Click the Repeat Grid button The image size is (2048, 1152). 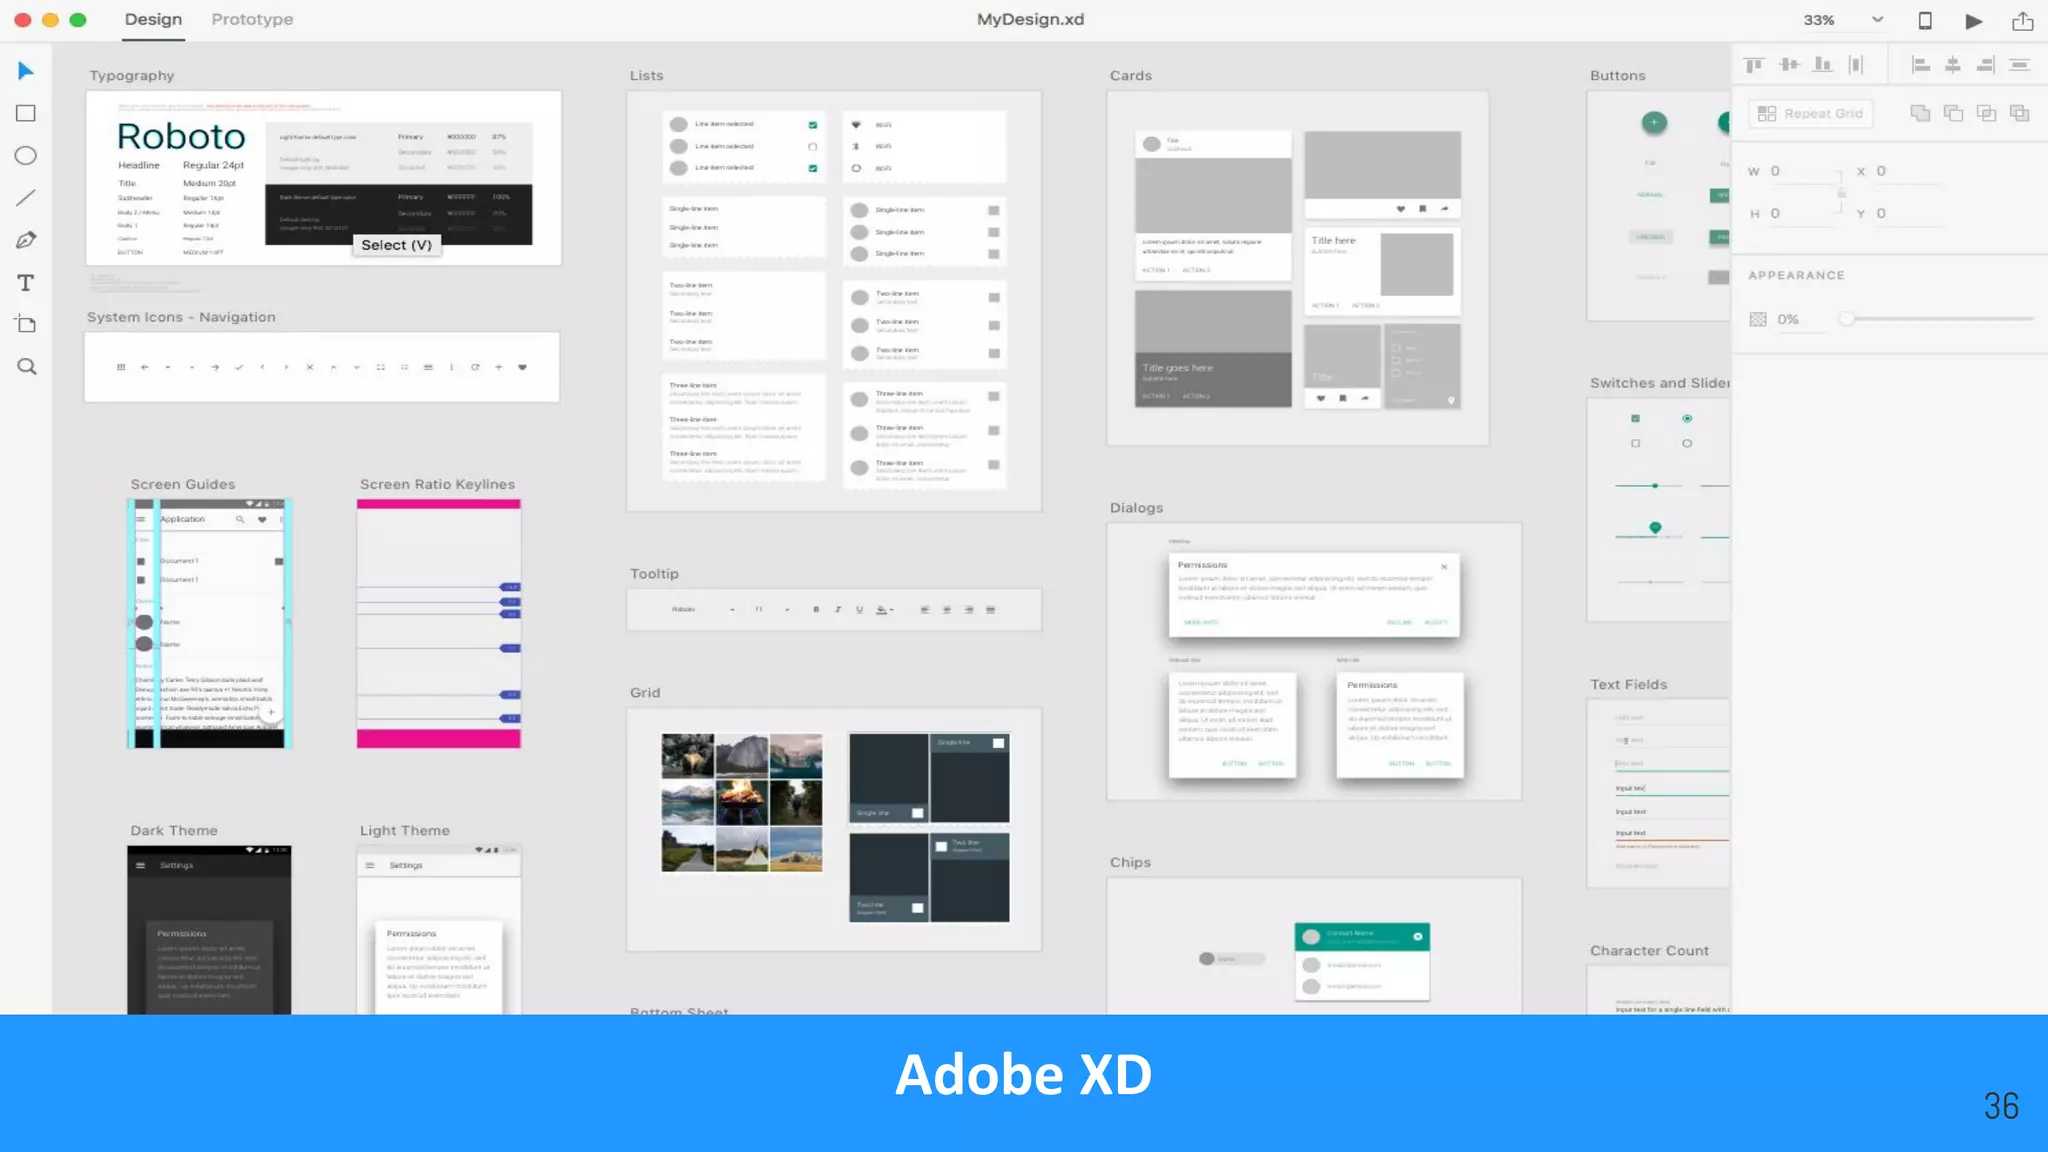click(x=1810, y=113)
